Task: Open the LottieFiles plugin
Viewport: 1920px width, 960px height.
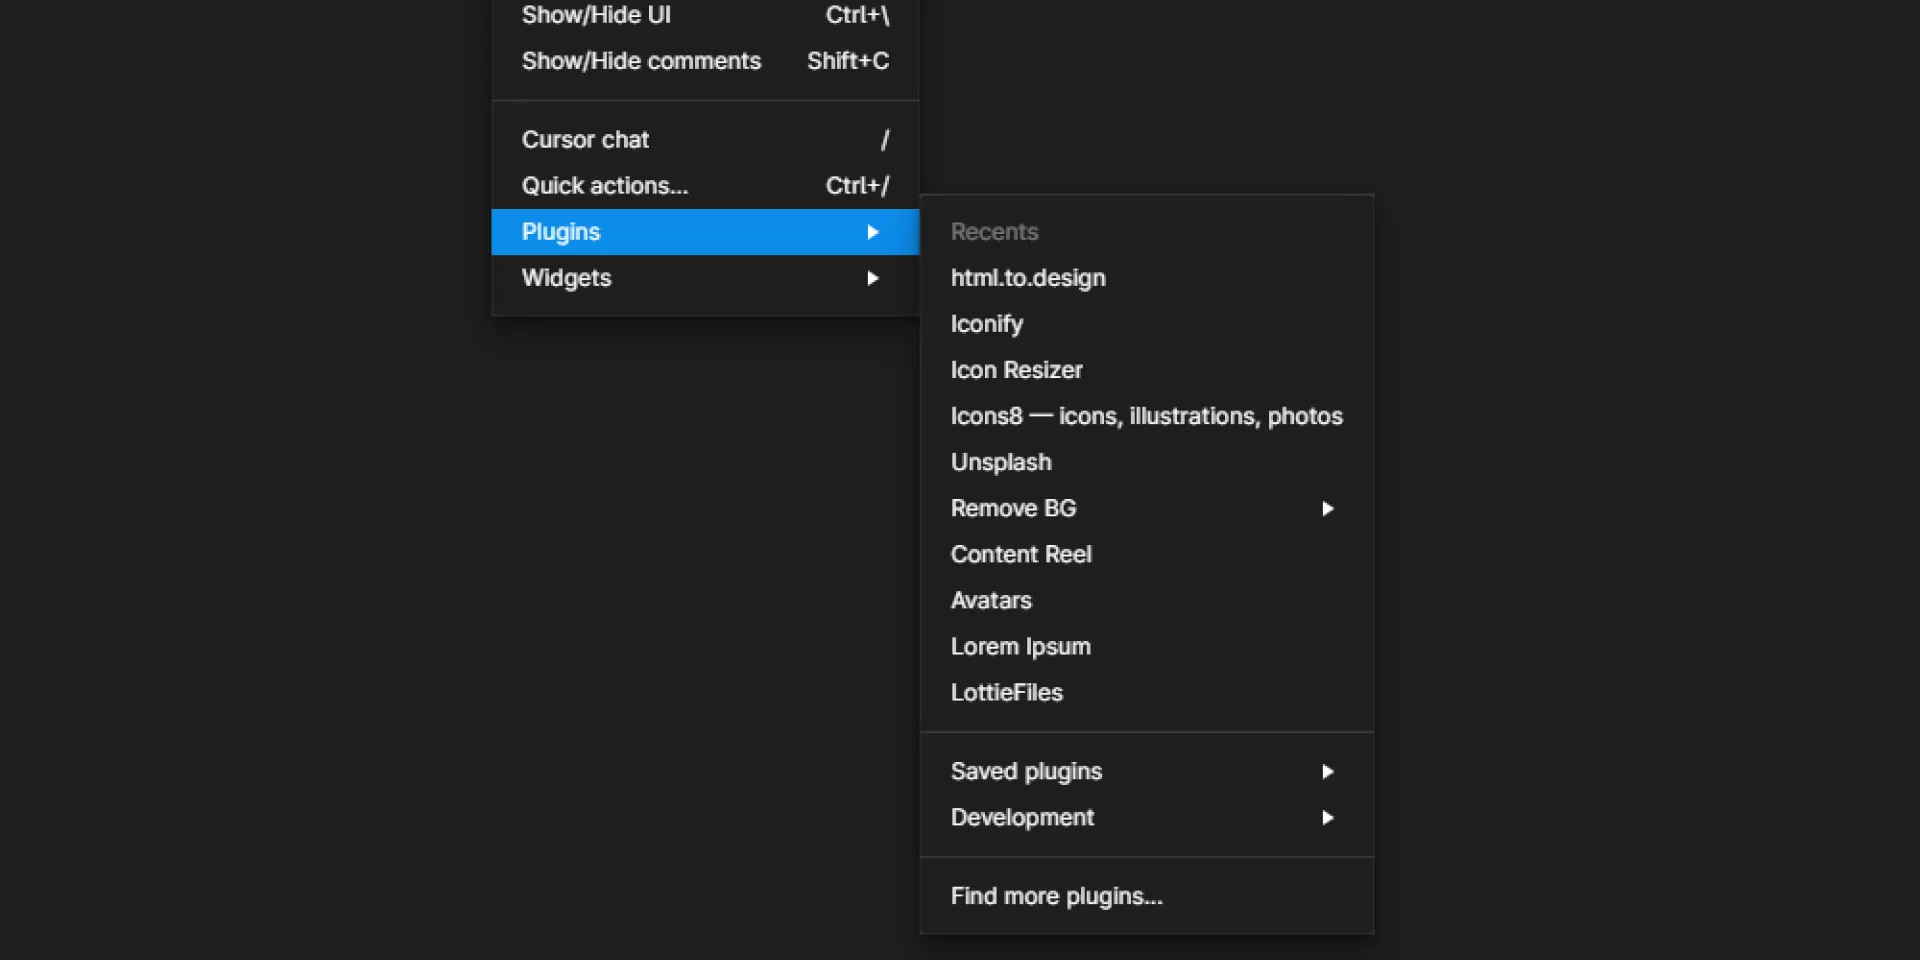Action: pyautogui.click(x=1147, y=692)
